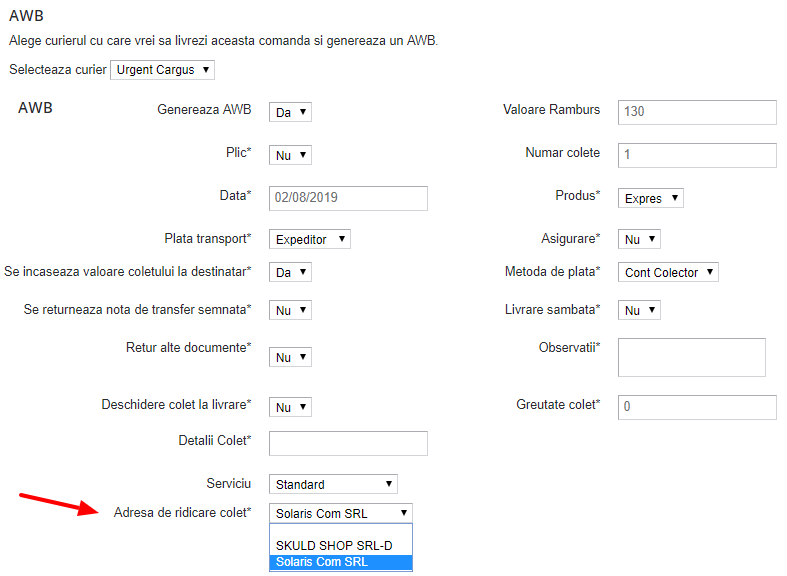The width and height of the screenshot is (787, 576).
Task: Click the Valoare Ramburs input field
Action: pyautogui.click(x=697, y=112)
